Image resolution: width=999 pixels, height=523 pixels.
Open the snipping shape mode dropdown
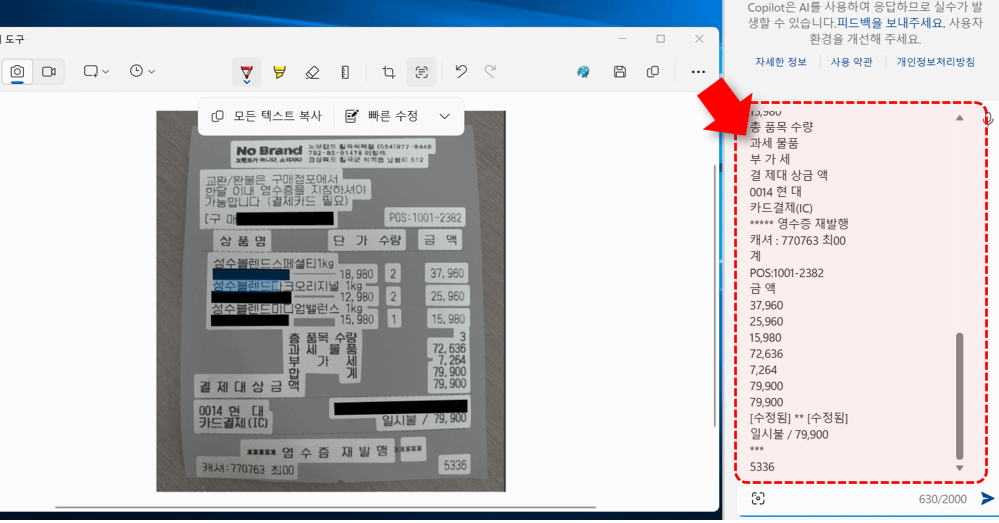(96, 72)
